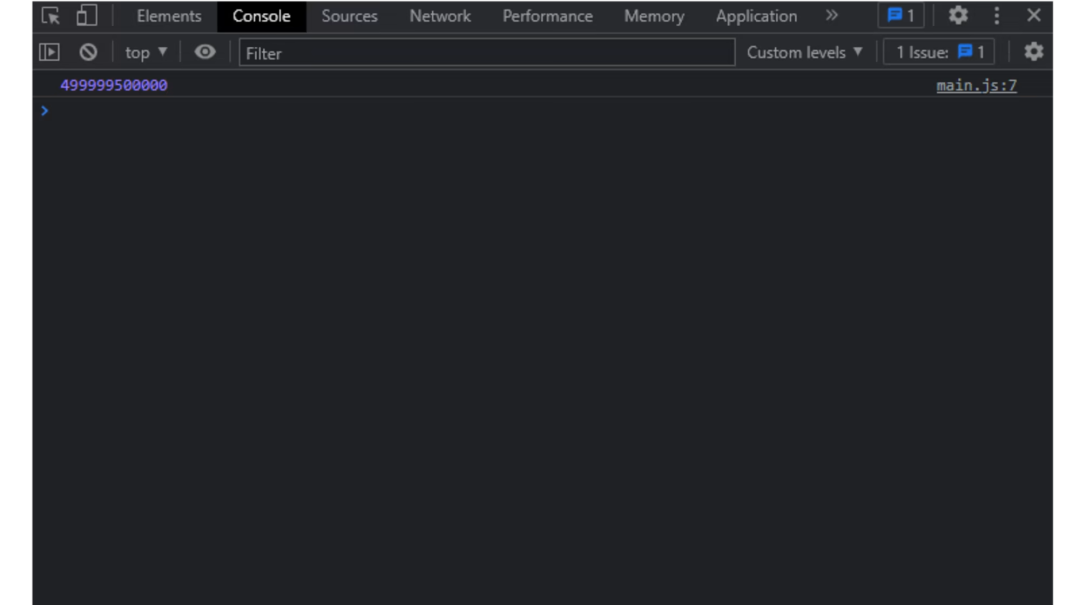Follow the main.js:7 source link
Image resolution: width=1080 pixels, height=605 pixels.
click(x=976, y=85)
